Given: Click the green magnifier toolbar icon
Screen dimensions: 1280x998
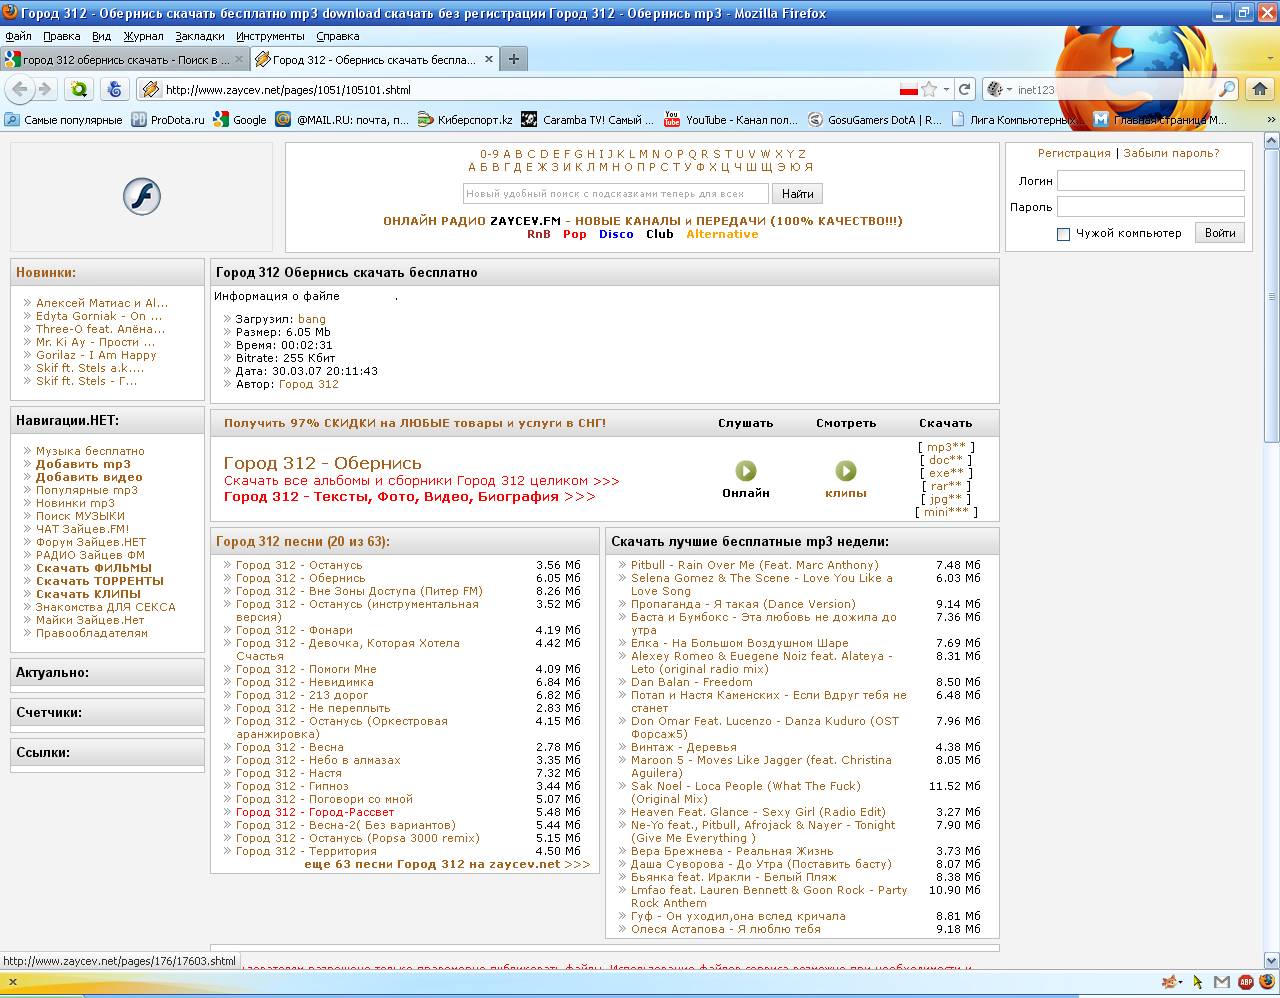Looking at the screenshot, I should click(x=78, y=89).
